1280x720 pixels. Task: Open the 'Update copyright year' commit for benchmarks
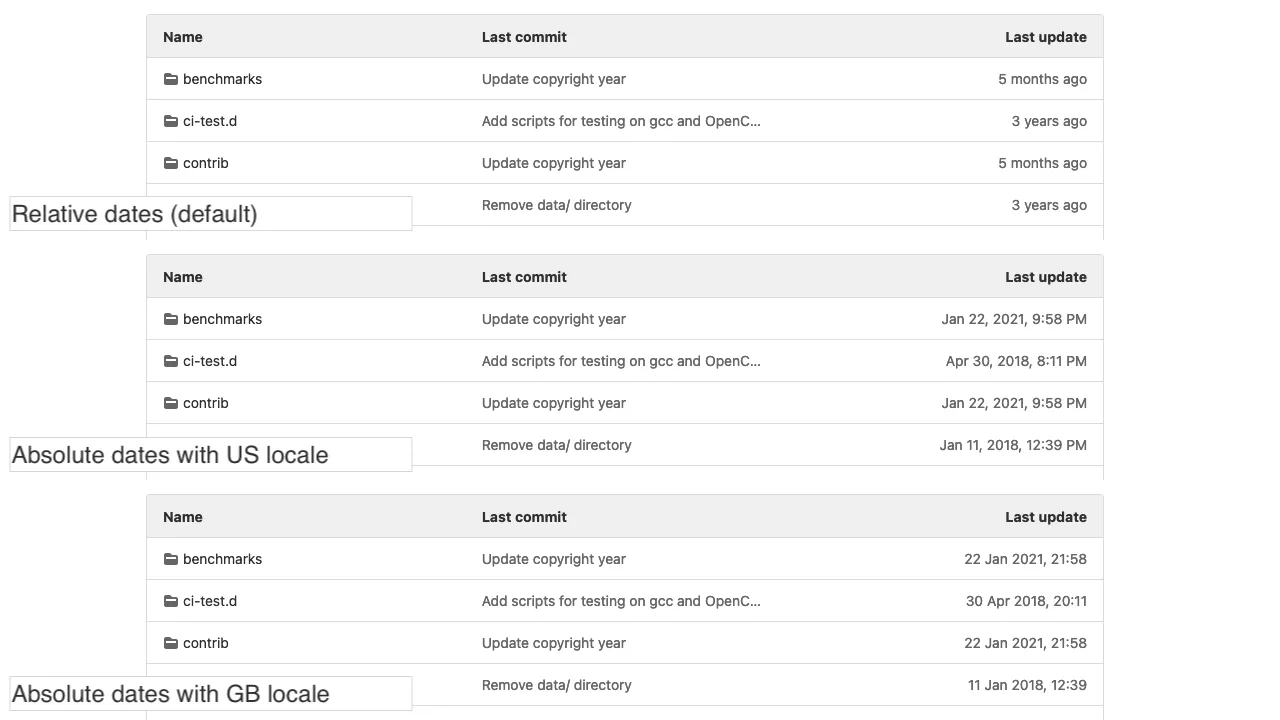click(554, 79)
